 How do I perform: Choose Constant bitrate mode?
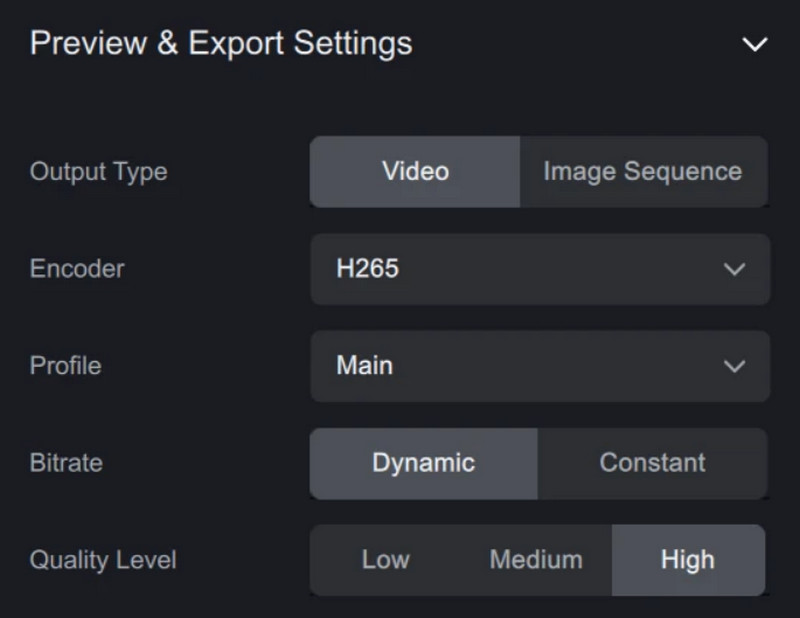(x=652, y=463)
